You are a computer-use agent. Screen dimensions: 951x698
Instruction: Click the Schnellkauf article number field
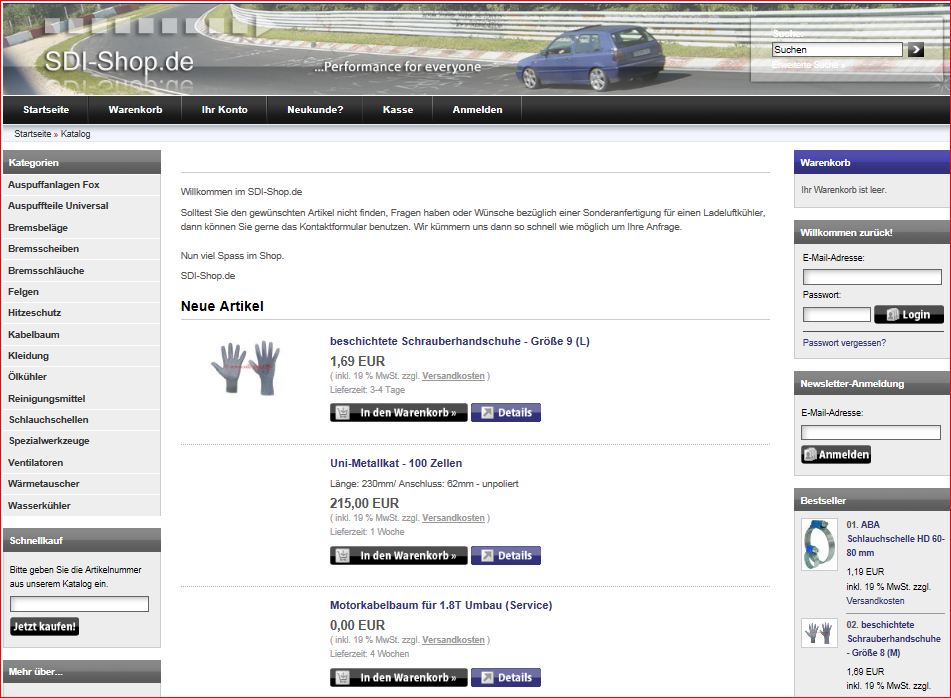[79, 604]
